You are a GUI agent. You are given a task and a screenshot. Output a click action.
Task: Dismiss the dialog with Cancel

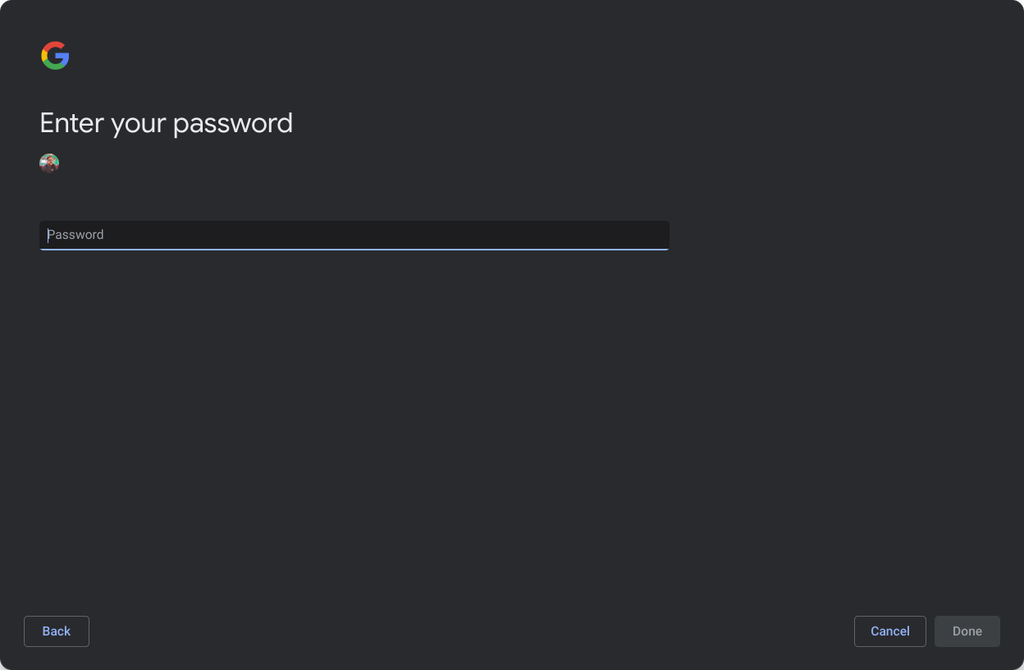click(x=890, y=631)
